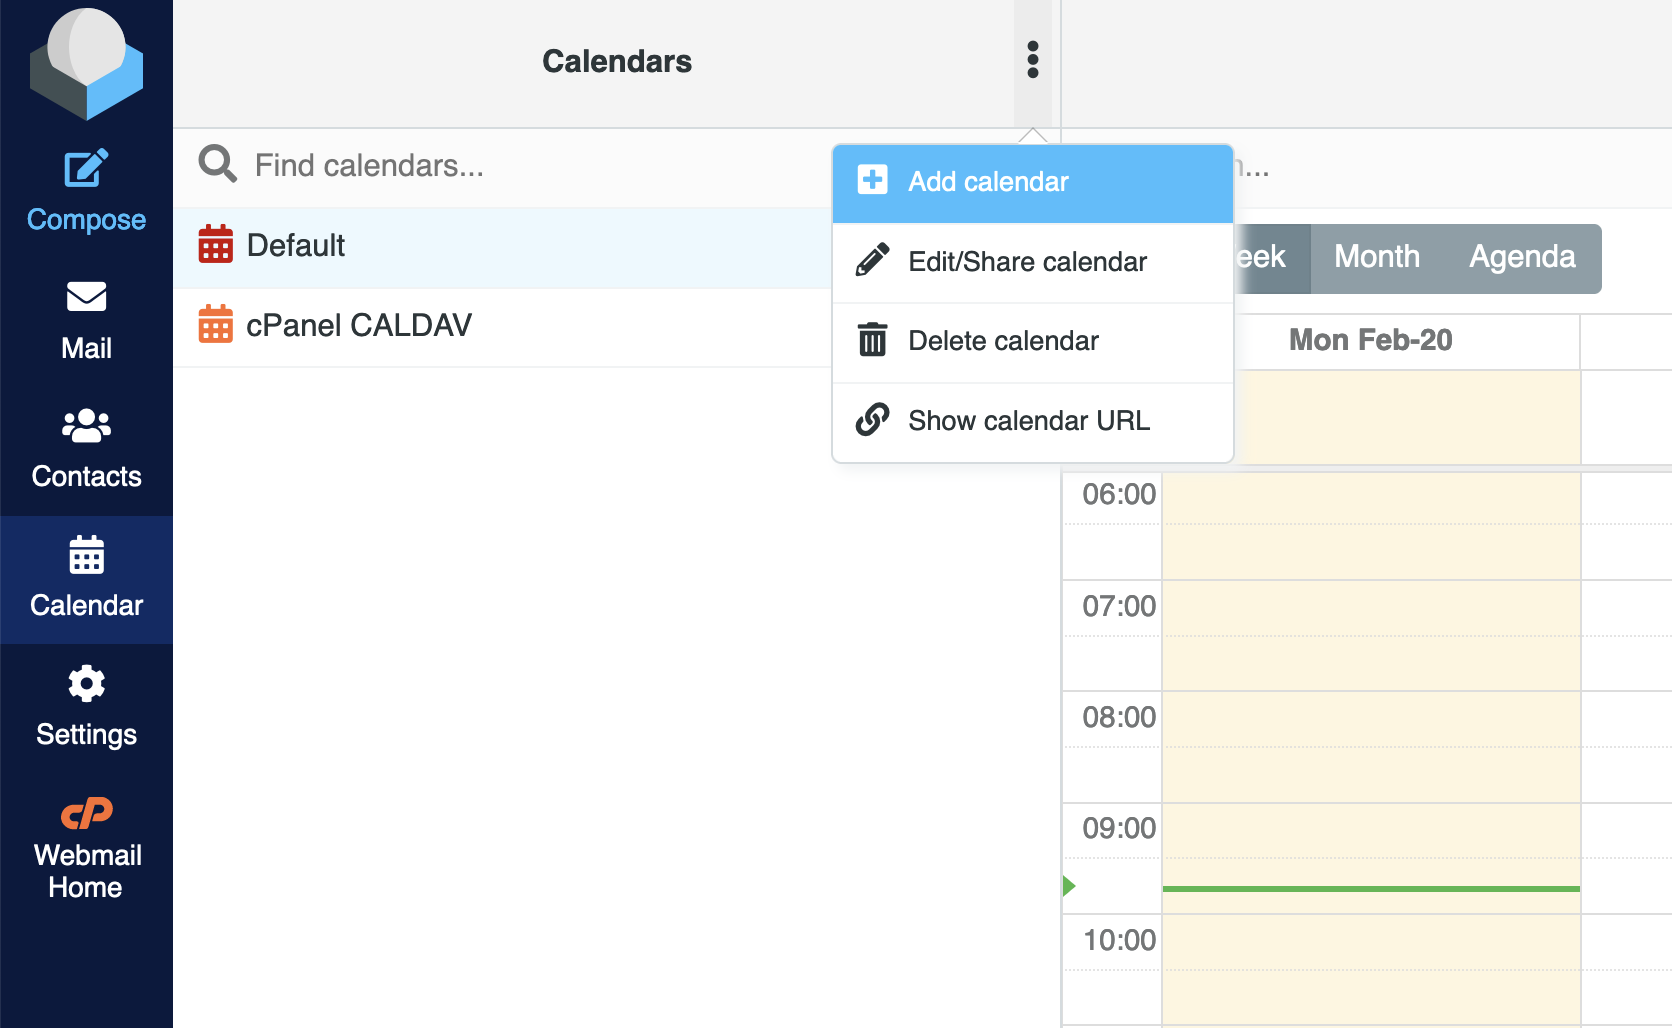Open the calendar options three-dot menu
Image resolution: width=1672 pixels, height=1028 pixels.
(x=1031, y=62)
